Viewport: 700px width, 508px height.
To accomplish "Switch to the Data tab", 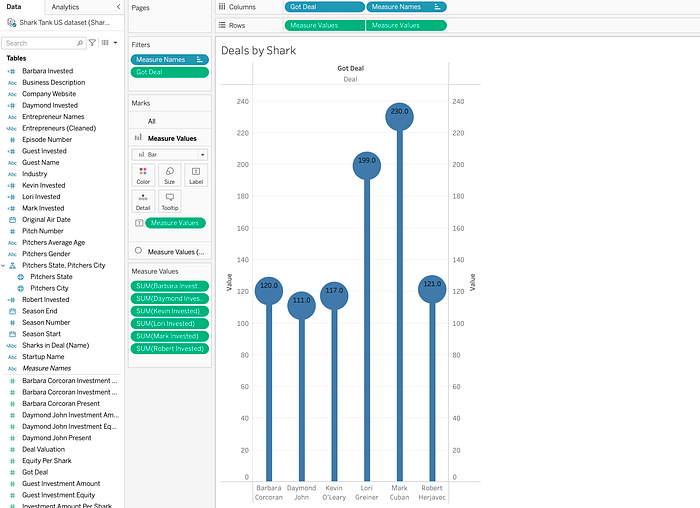I will (x=14, y=7).
